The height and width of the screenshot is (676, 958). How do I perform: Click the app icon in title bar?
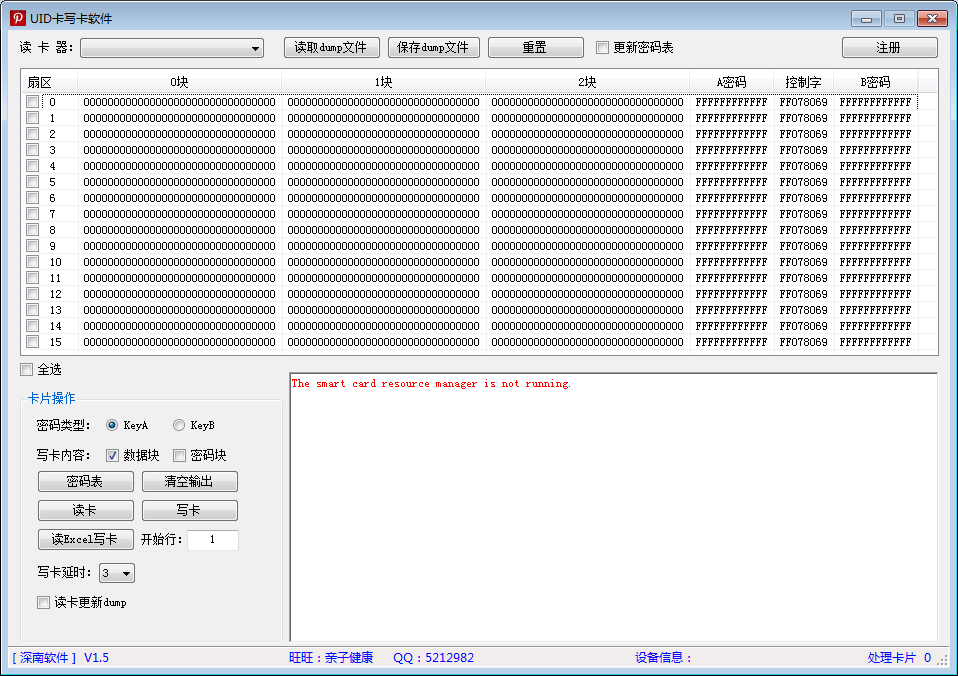(x=17, y=18)
